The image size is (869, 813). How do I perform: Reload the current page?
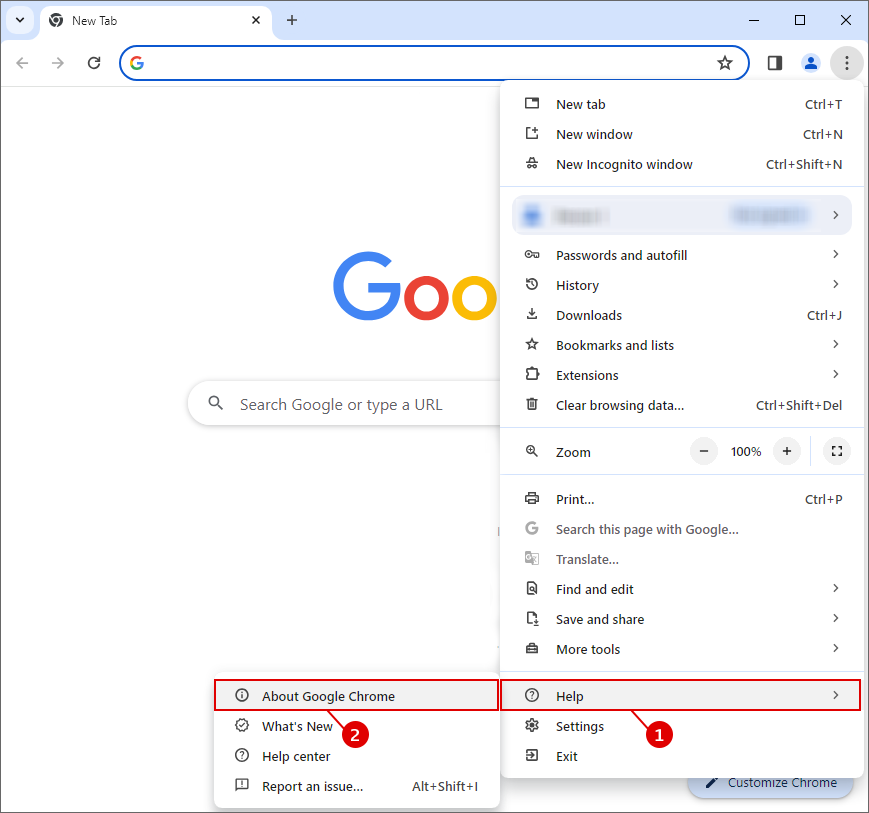tap(94, 63)
